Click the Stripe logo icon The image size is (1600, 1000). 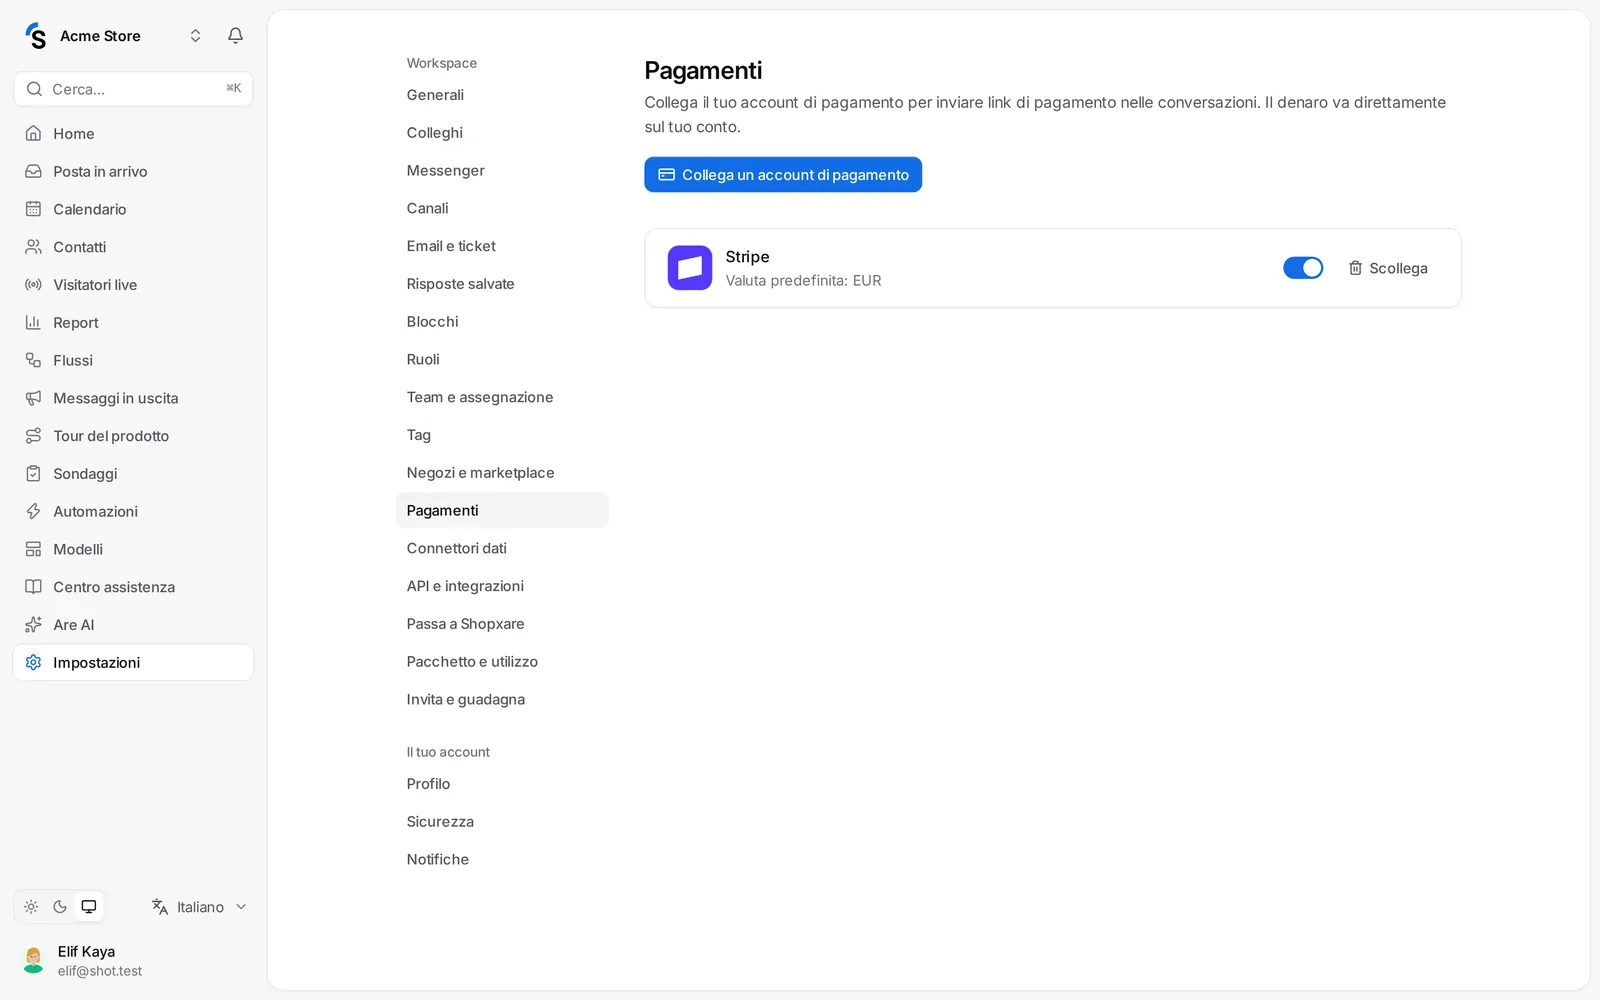690,268
